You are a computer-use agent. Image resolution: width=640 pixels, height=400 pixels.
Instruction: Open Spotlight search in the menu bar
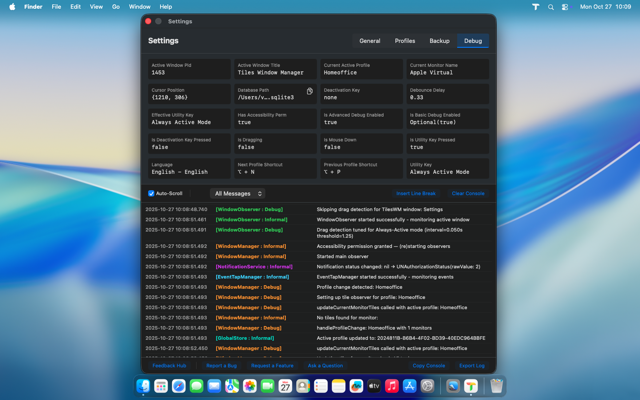pyautogui.click(x=551, y=7)
